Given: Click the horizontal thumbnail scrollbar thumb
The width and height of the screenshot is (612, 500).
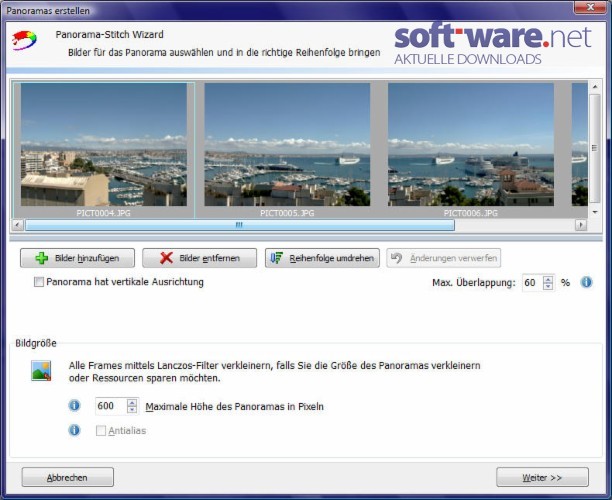Looking at the screenshot, I should [x=240, y=225].
